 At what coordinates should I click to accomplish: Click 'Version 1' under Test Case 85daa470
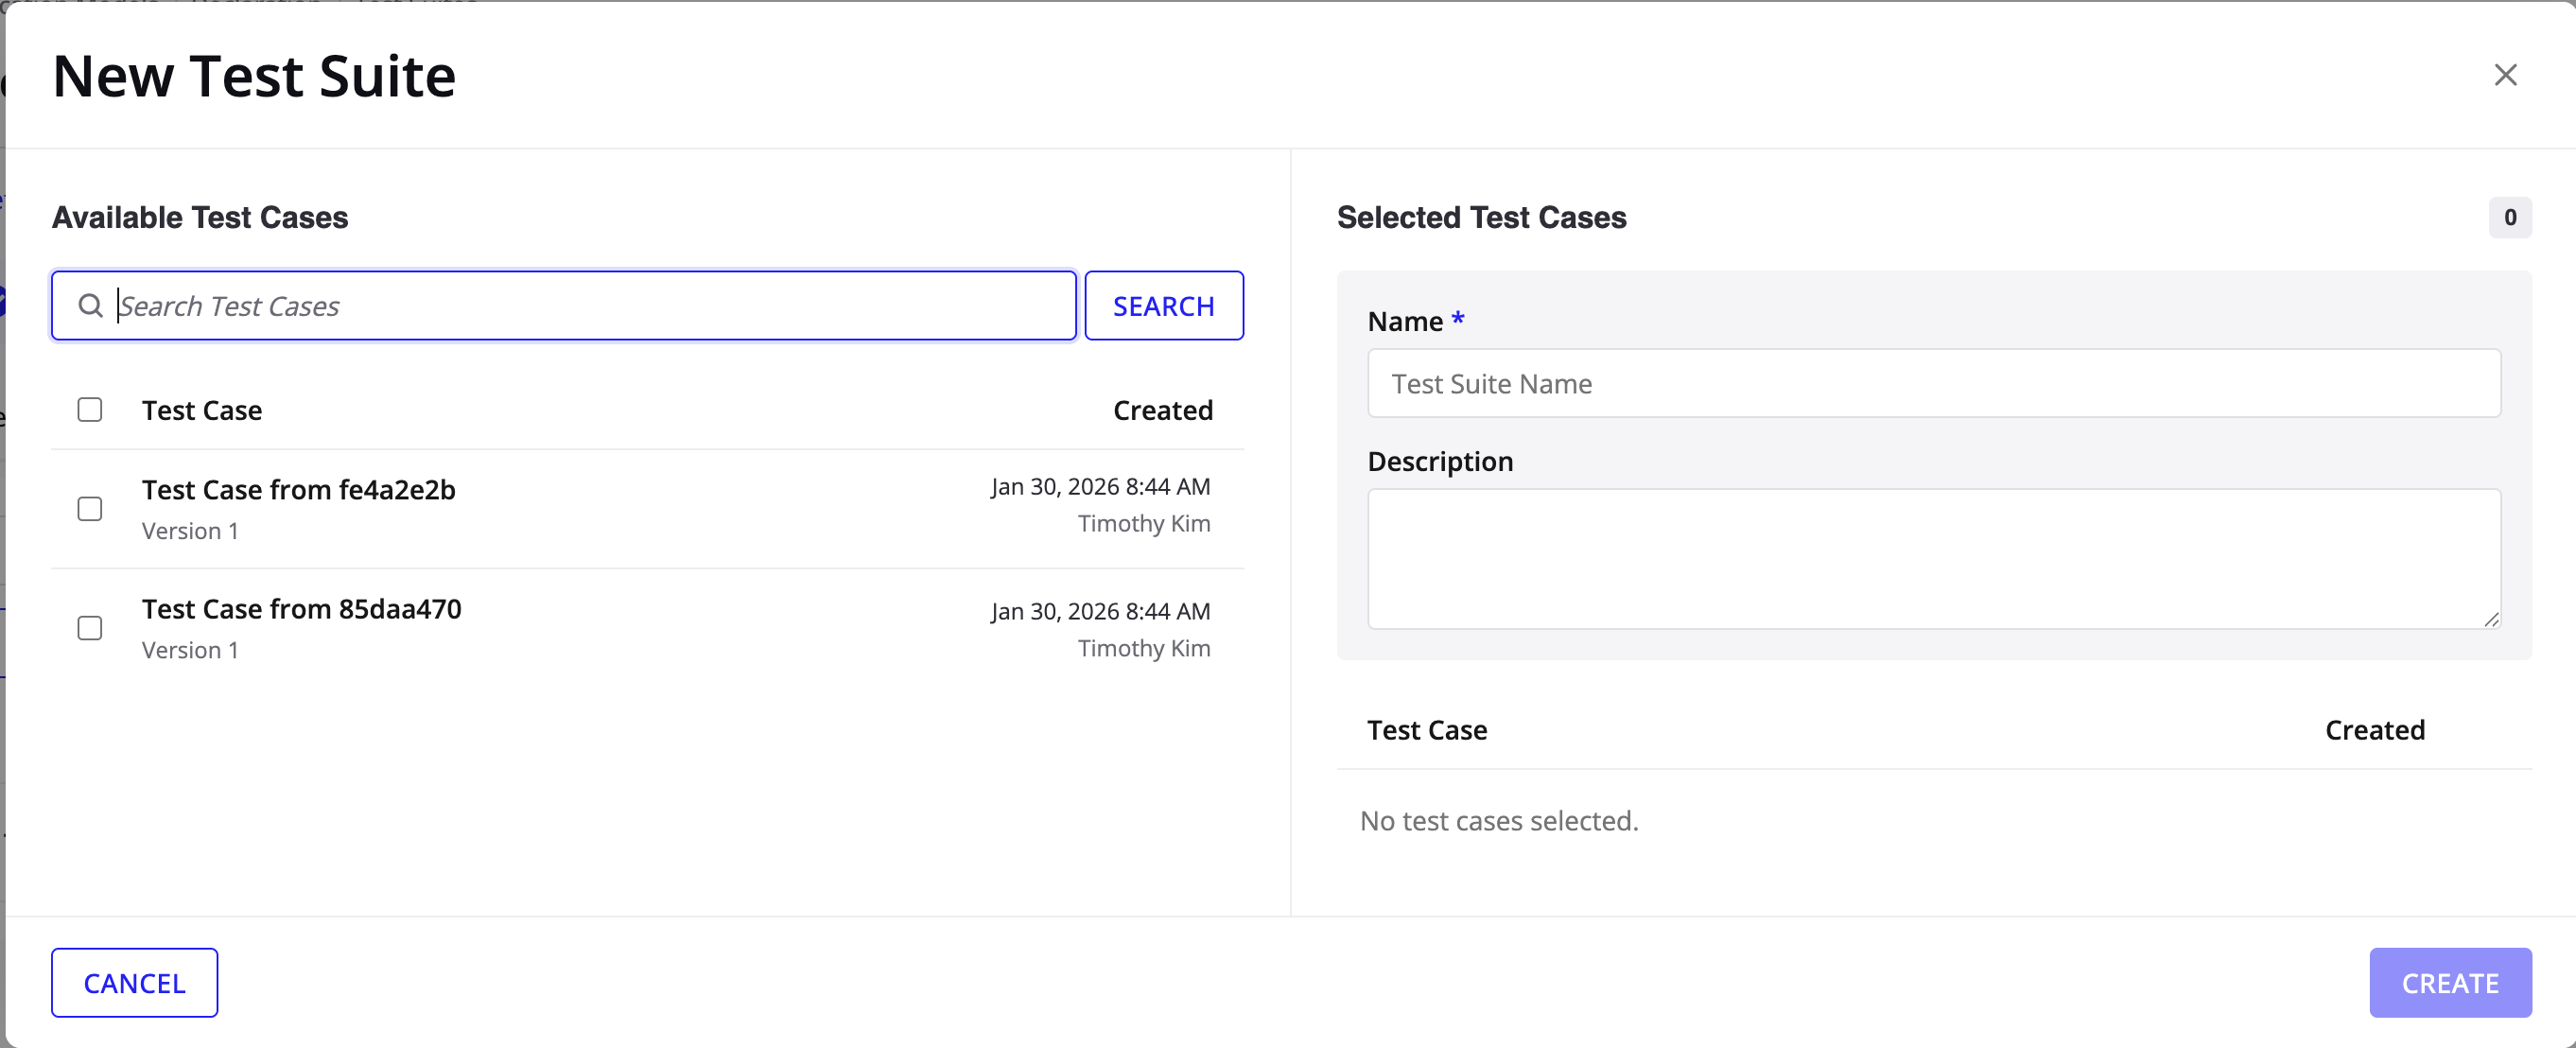coord(190,650)
